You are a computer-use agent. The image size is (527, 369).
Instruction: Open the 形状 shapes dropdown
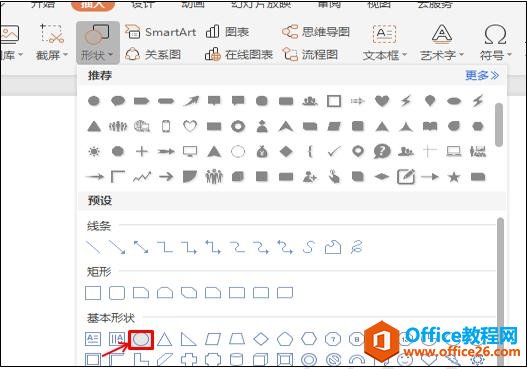pos(98,43)
